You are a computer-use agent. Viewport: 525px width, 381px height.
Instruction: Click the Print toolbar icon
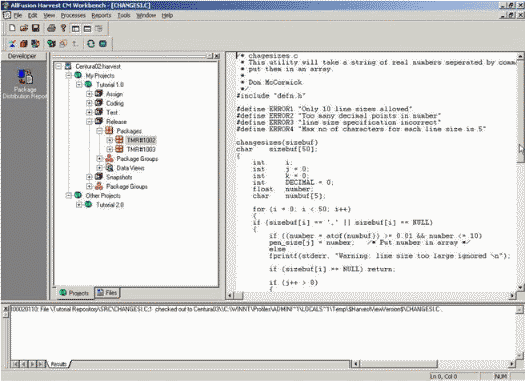[51, 28]
